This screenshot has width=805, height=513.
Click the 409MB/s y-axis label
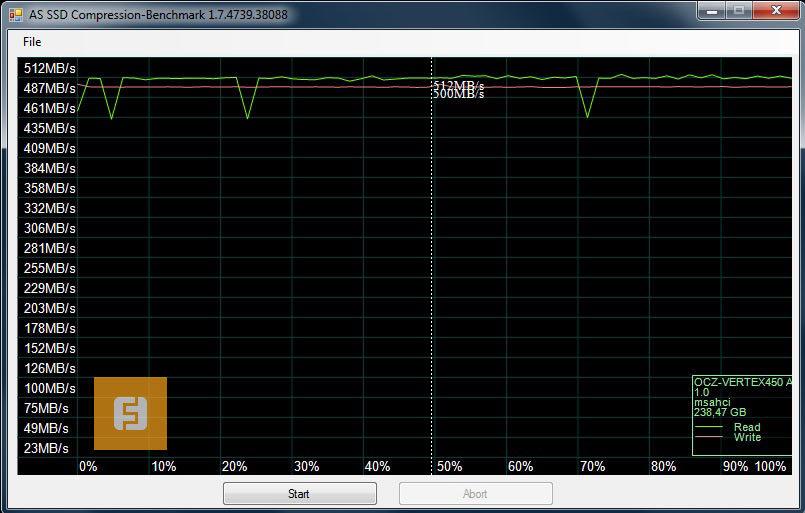coord(50,148)
